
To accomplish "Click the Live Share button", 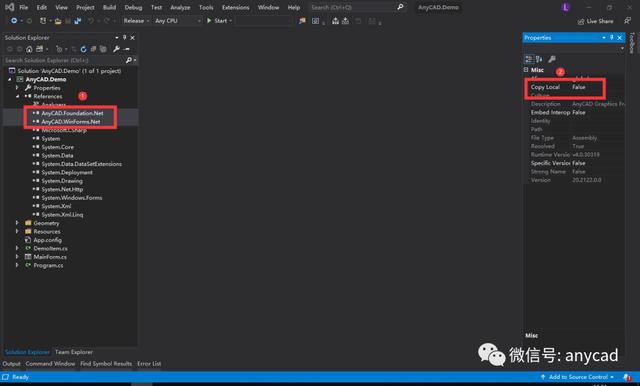I will pyautogui.click(x=596, y=21).
